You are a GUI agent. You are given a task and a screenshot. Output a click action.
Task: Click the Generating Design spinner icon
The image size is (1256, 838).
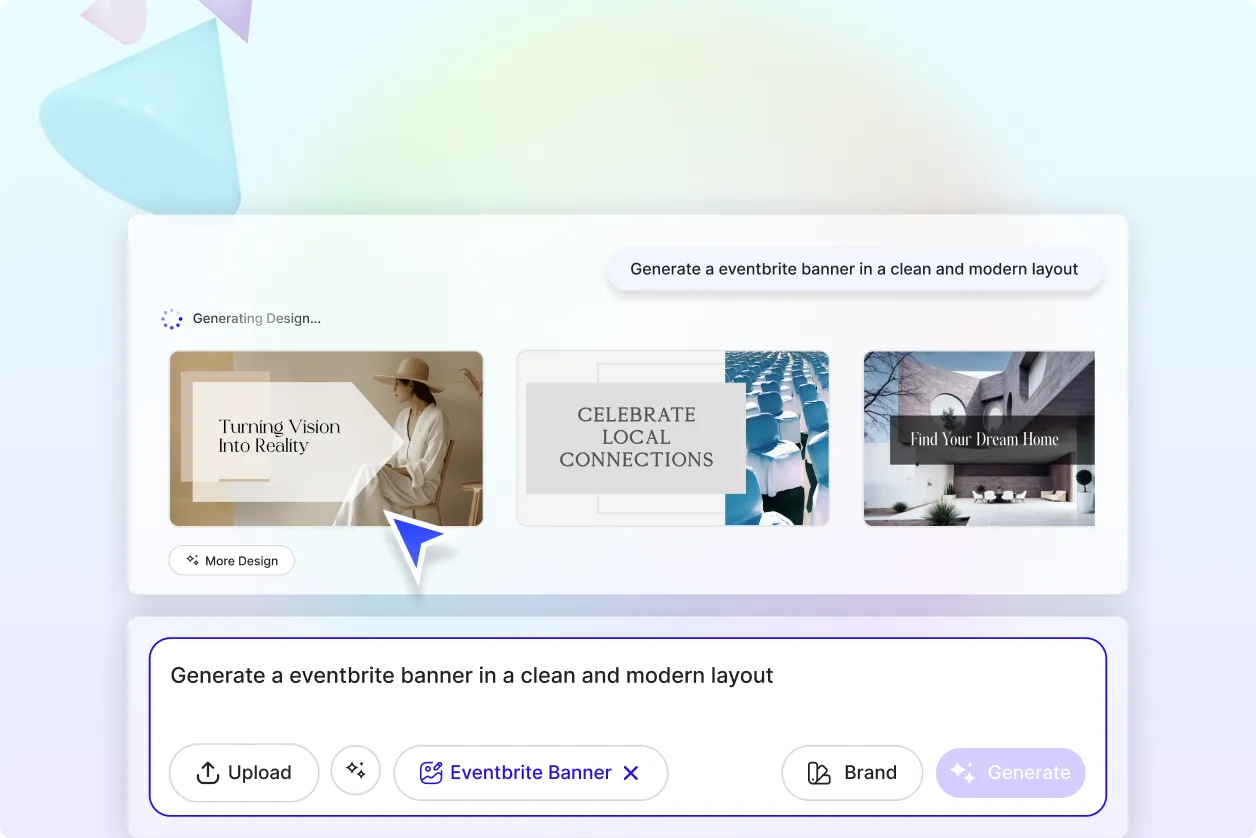pos(172,319)
